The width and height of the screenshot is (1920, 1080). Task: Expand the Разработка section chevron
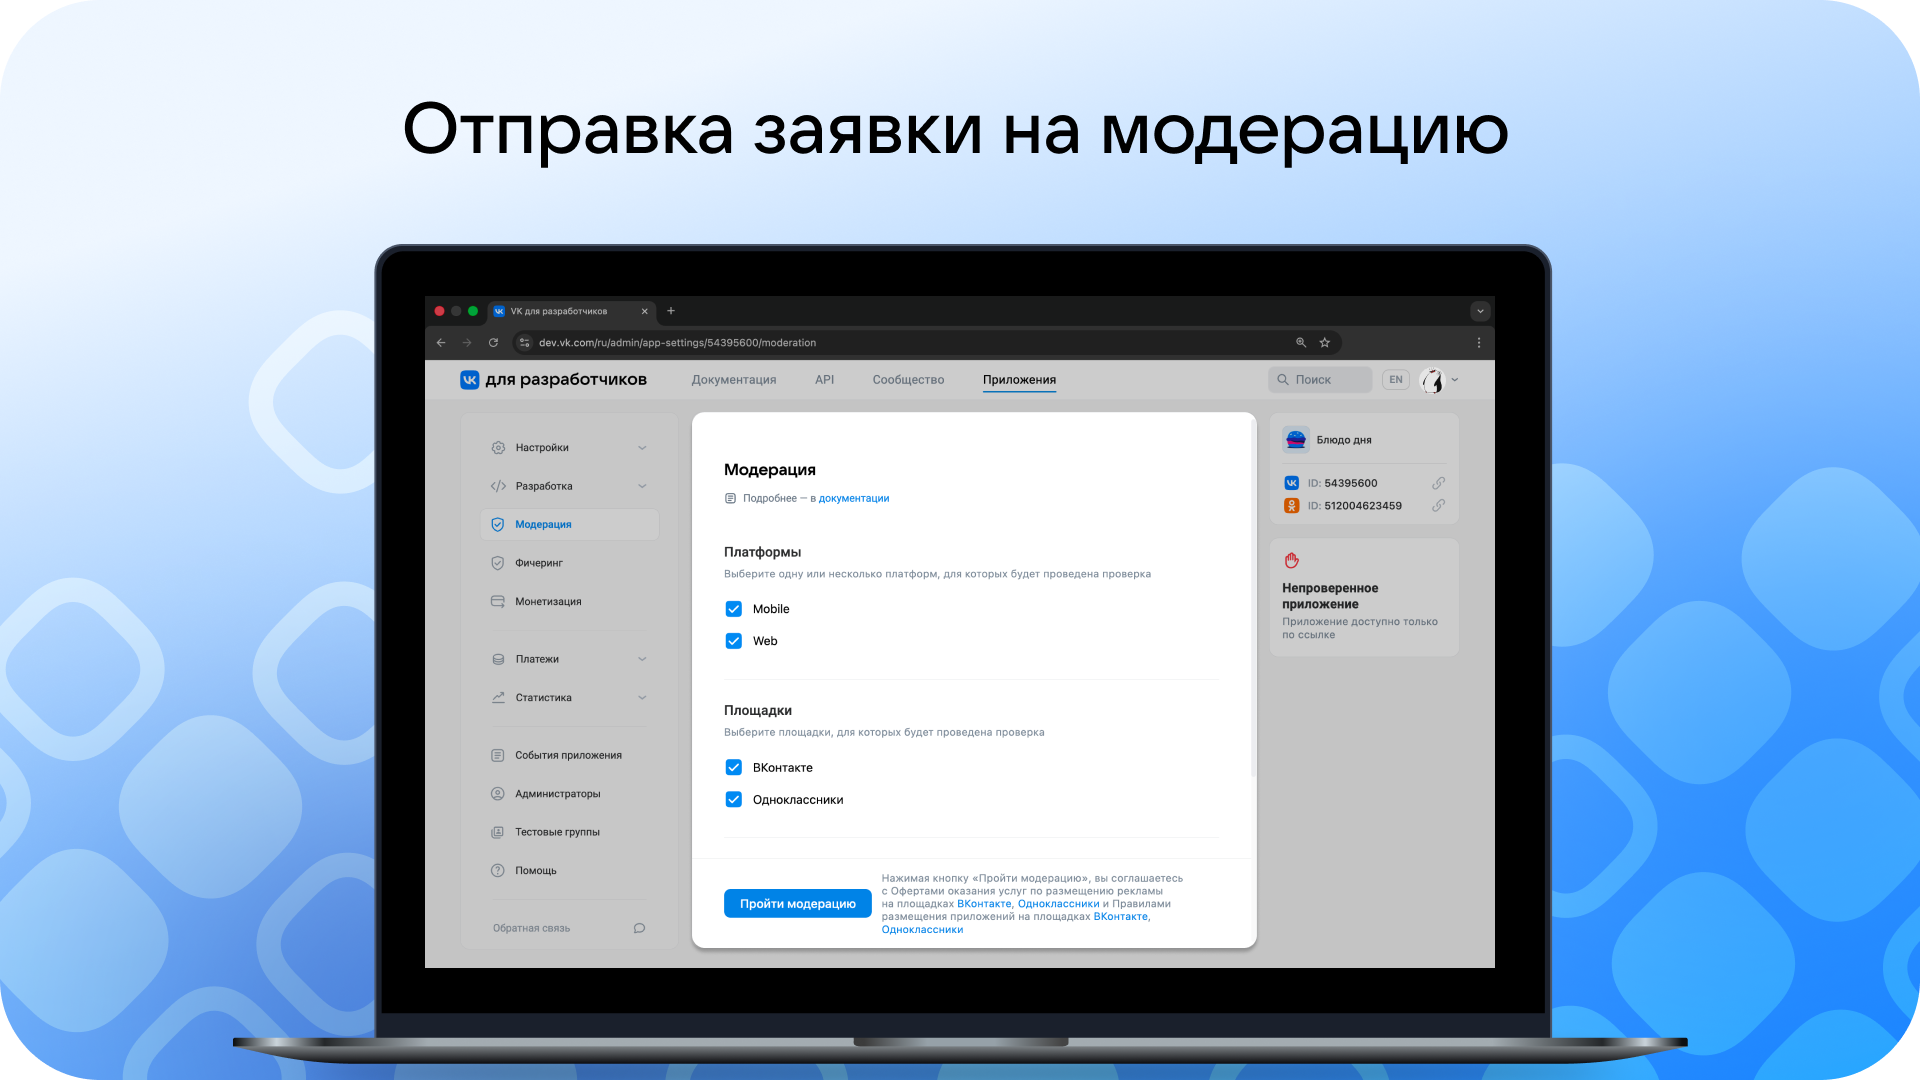pyautogui.click(x=642, y=486)
